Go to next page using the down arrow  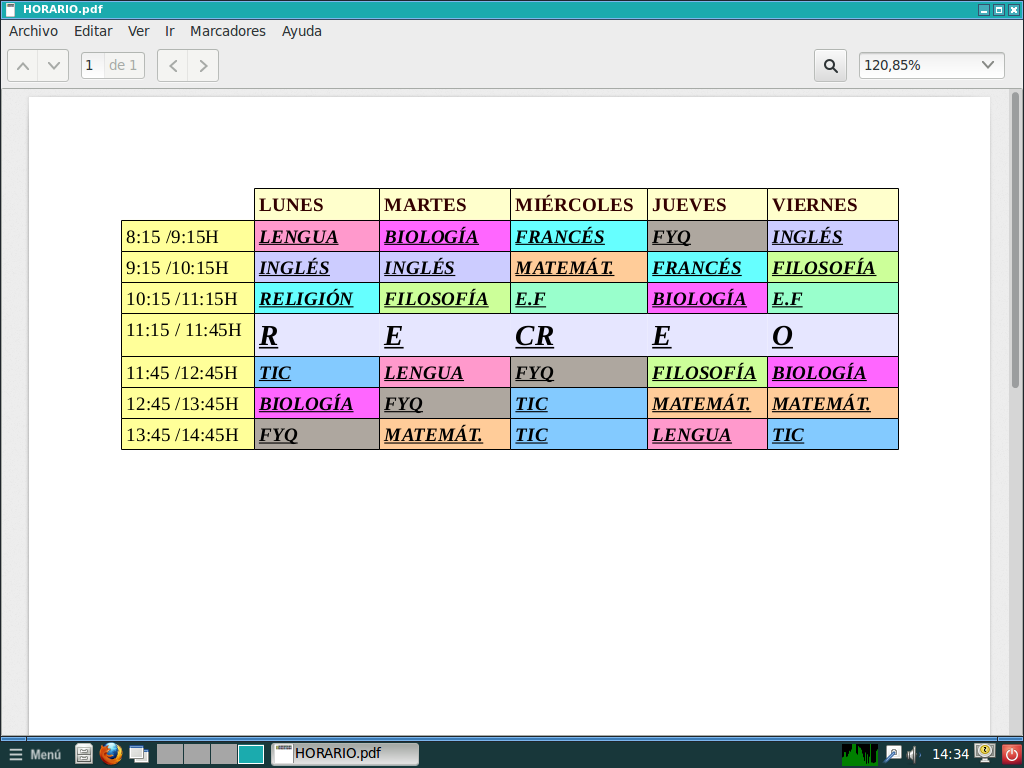pyautogui.click(x=52, y=65)
